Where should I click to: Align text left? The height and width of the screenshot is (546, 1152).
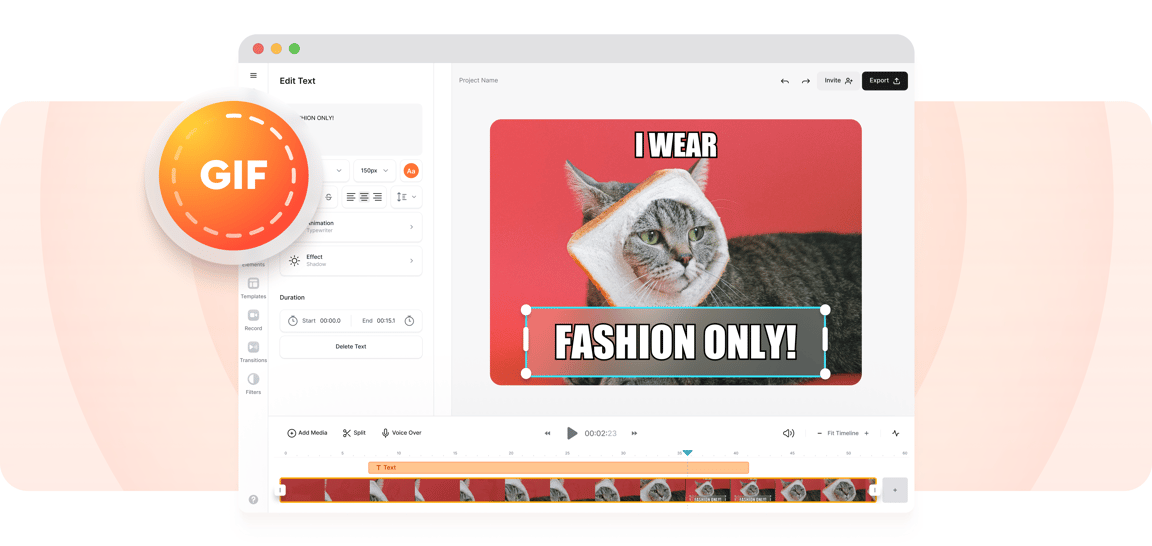(x=351, y=197)
